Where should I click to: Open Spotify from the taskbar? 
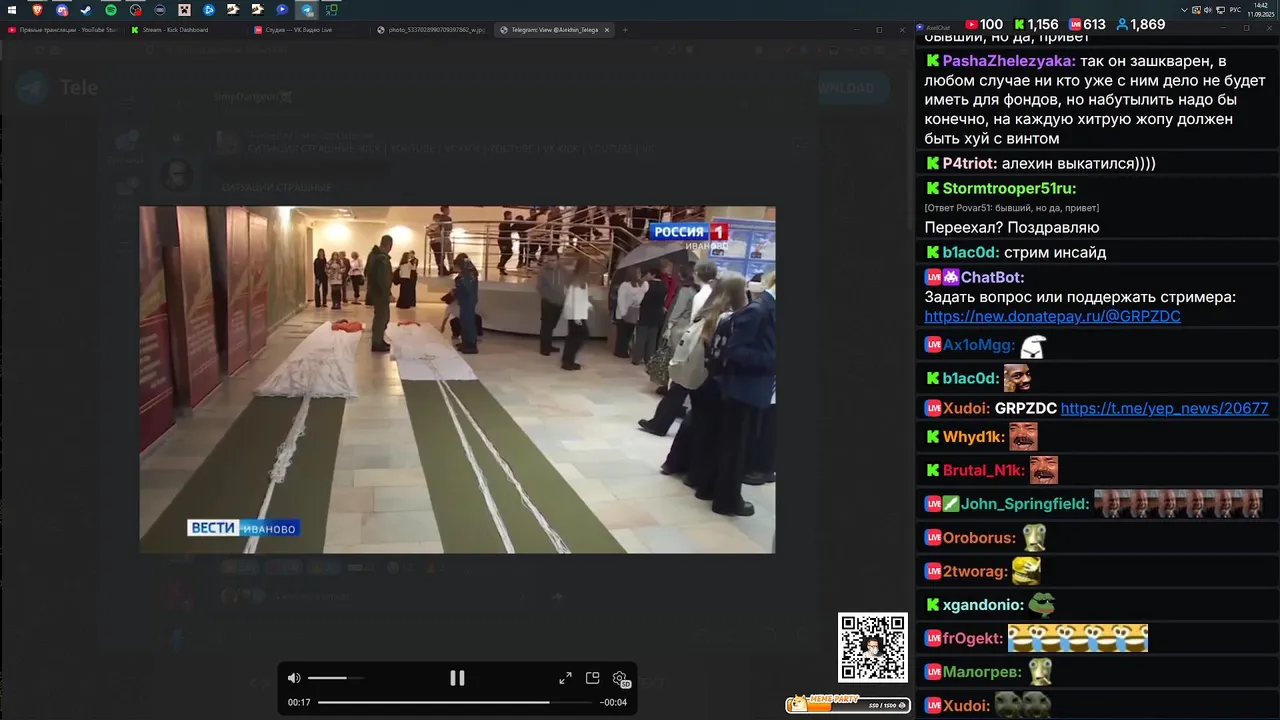point(110,10)
